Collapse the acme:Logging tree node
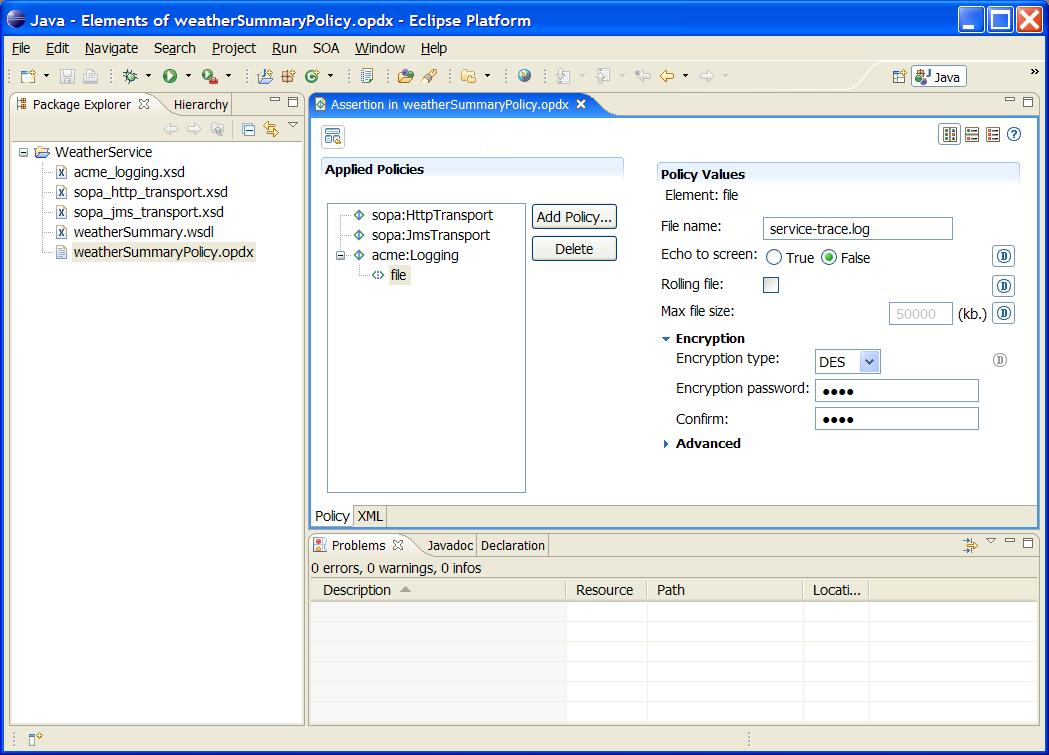This screenshot has width=1049, height=755. 341,255
